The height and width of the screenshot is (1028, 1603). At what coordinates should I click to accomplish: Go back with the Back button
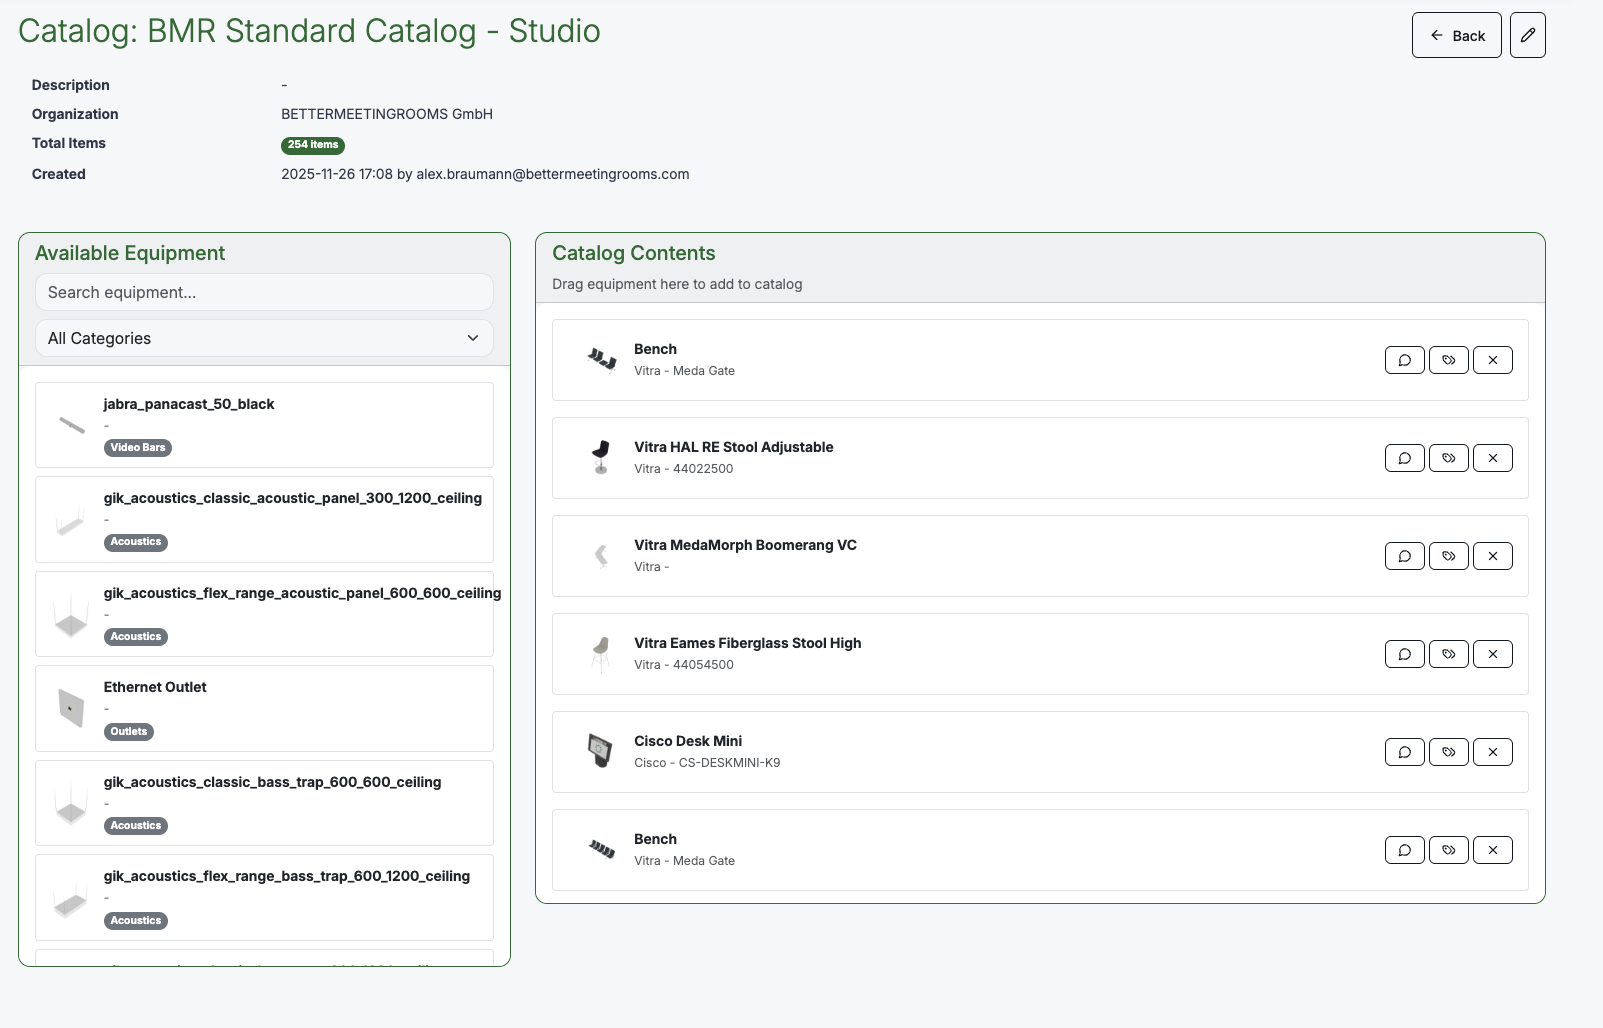coord(1456,35)
